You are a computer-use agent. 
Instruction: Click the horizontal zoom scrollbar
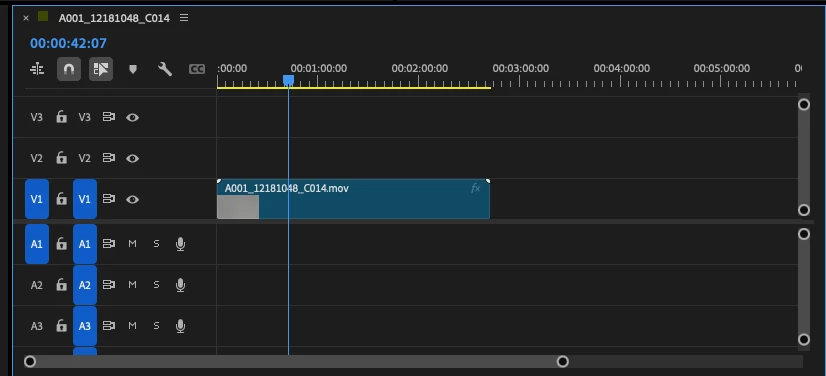[x=296, y=361]
